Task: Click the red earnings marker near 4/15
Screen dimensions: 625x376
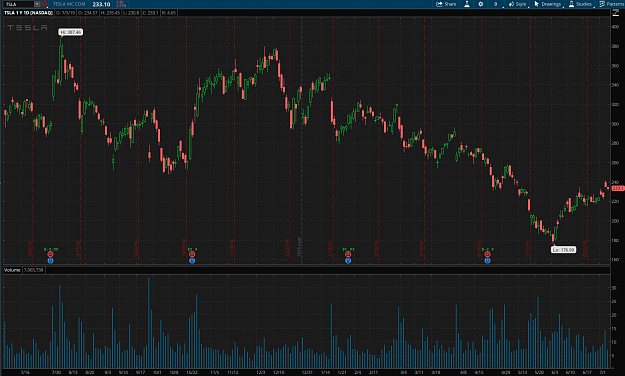Action: [487, 254]
